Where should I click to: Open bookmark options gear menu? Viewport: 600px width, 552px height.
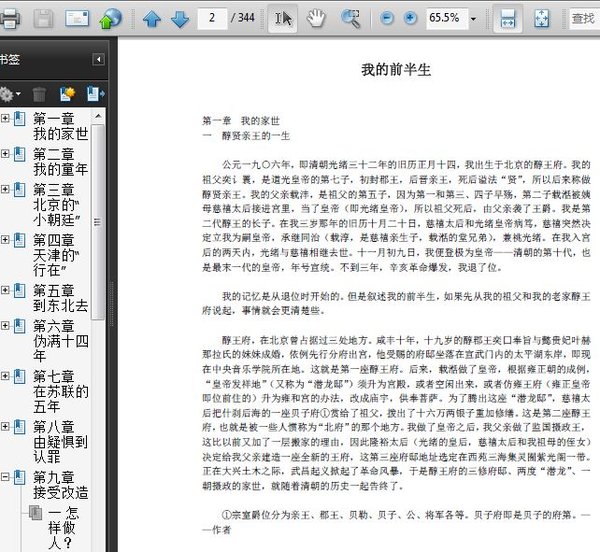tap(10, 94)
